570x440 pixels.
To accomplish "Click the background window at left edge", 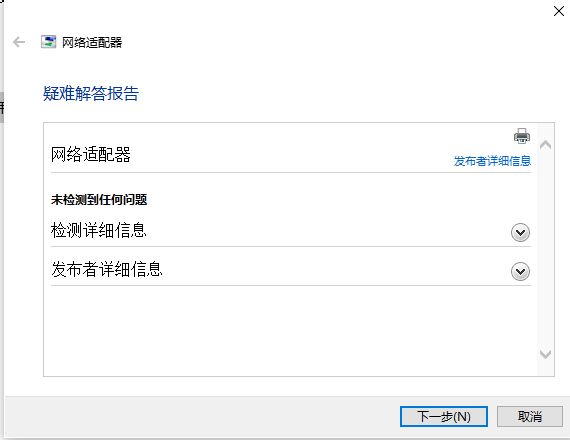I will pyautogui.click(x=1, y=108).
